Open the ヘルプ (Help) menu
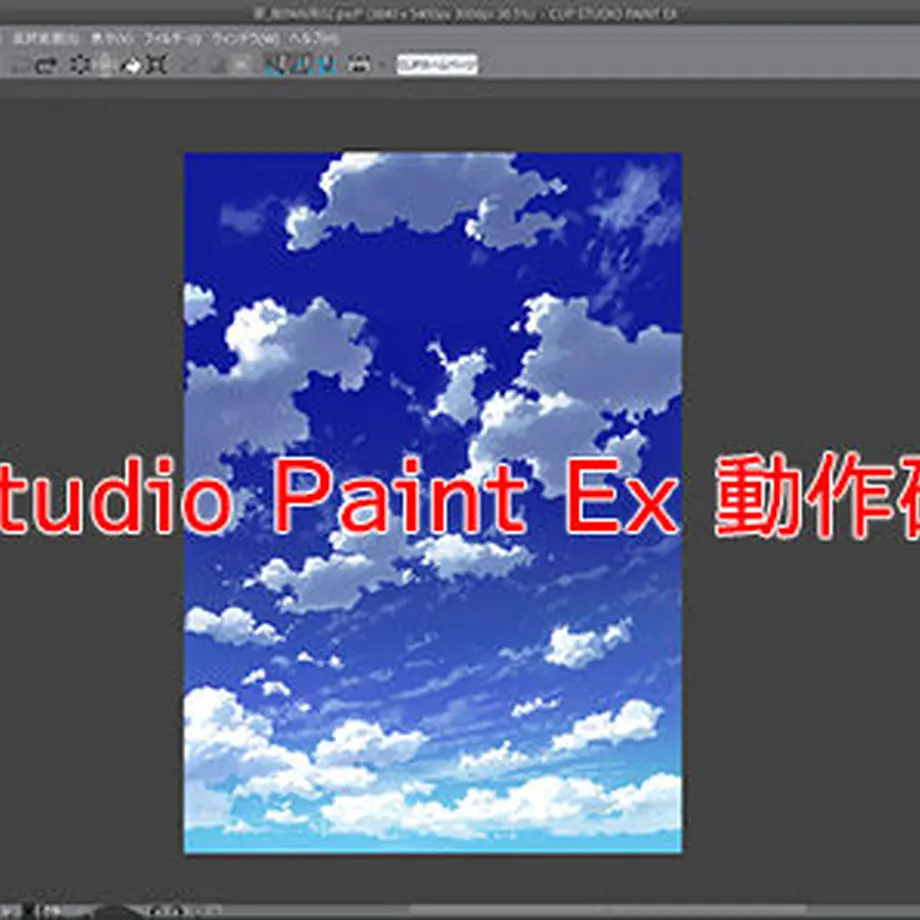Screen dimensions: 920x920 pyautogui.click(x=314, y=39)
